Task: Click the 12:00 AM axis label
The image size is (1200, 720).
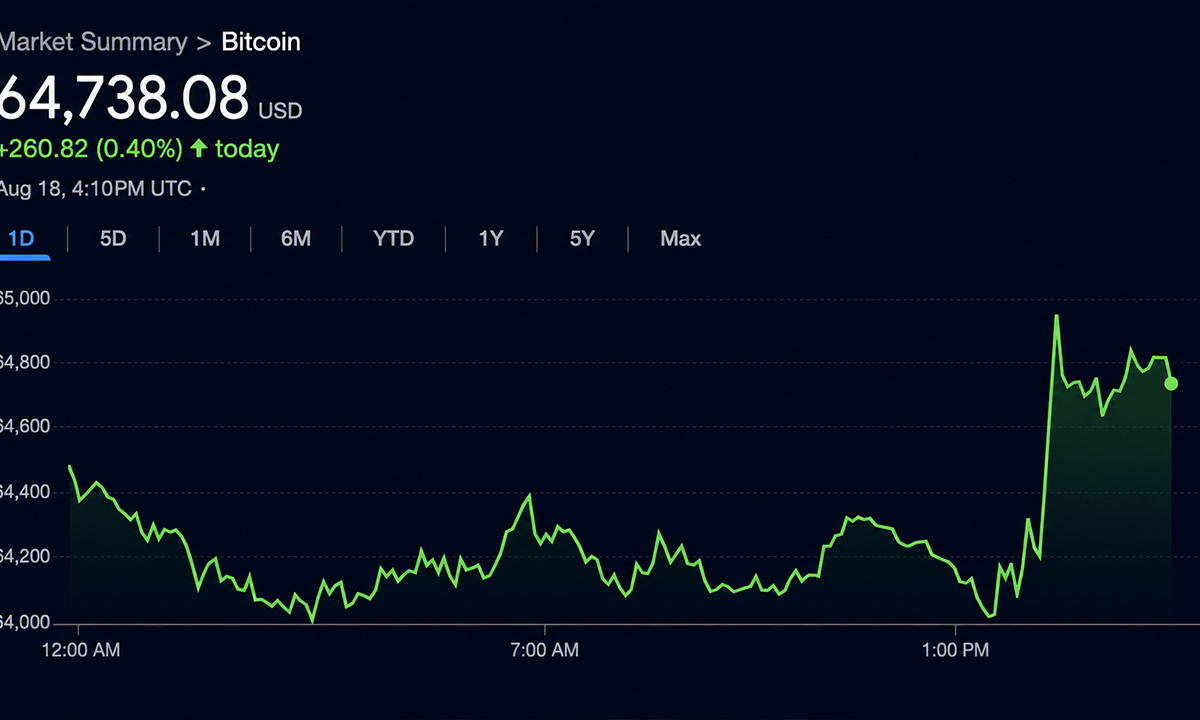Action: [x=79, y=650]
